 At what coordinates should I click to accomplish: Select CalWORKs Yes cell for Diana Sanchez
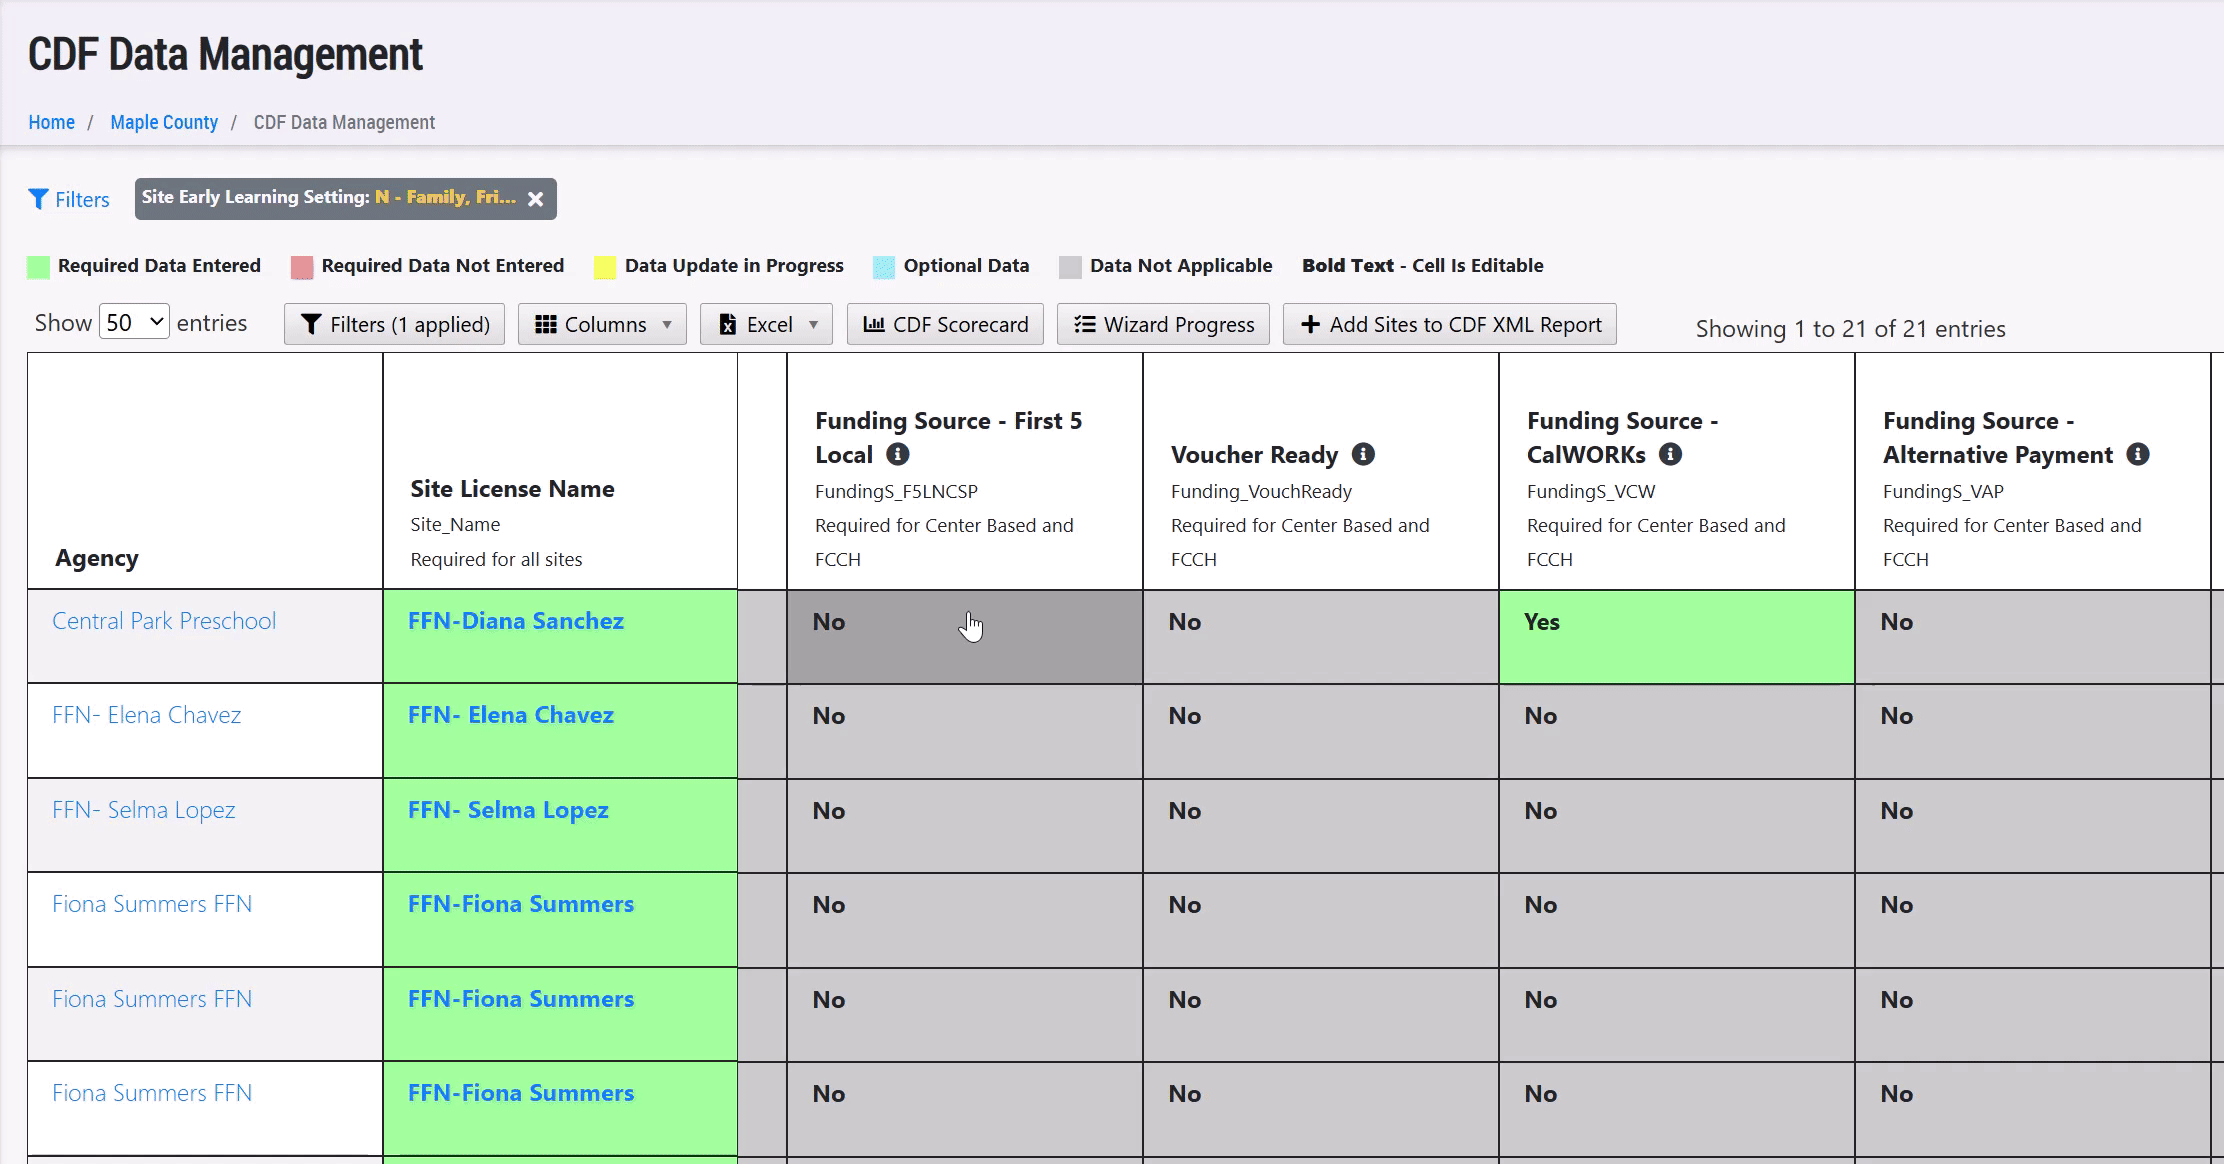coord(1677,637)
